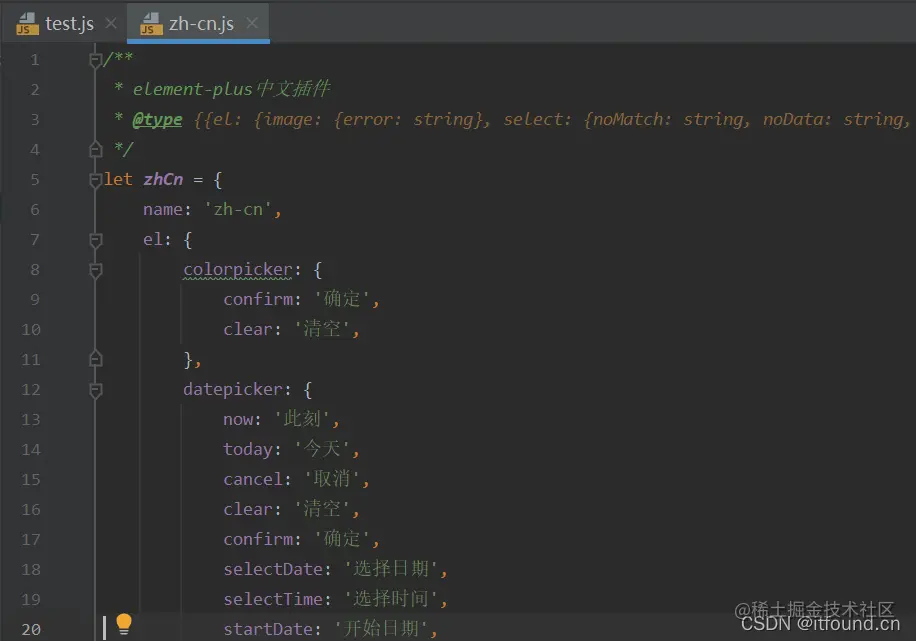Click the '取消' string on cancel line

pos(332,479)
